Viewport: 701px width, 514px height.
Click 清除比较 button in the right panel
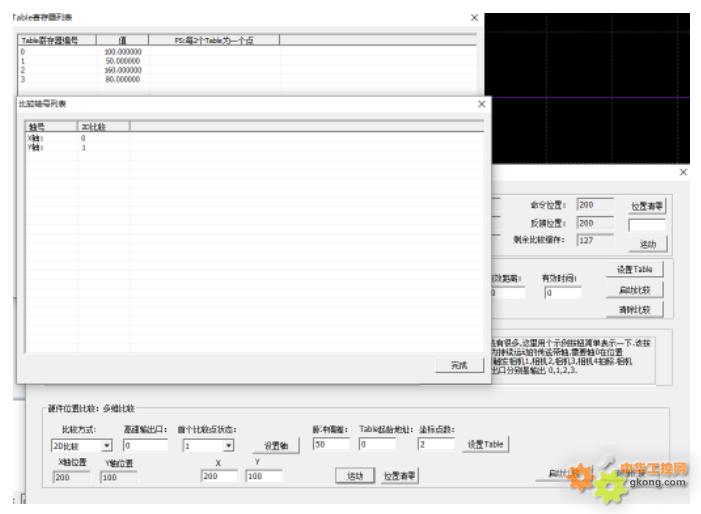634,309
